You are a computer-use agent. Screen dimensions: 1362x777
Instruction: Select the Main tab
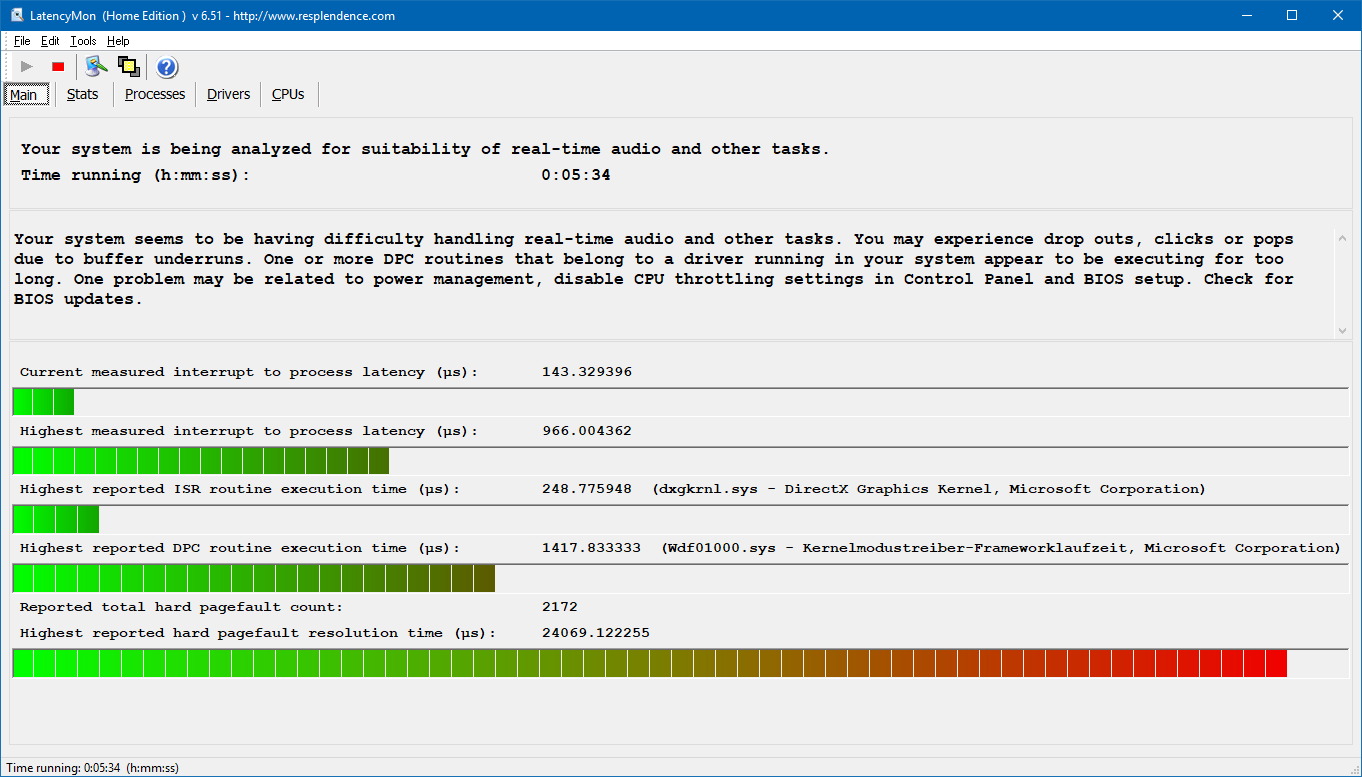coord(26,95)
